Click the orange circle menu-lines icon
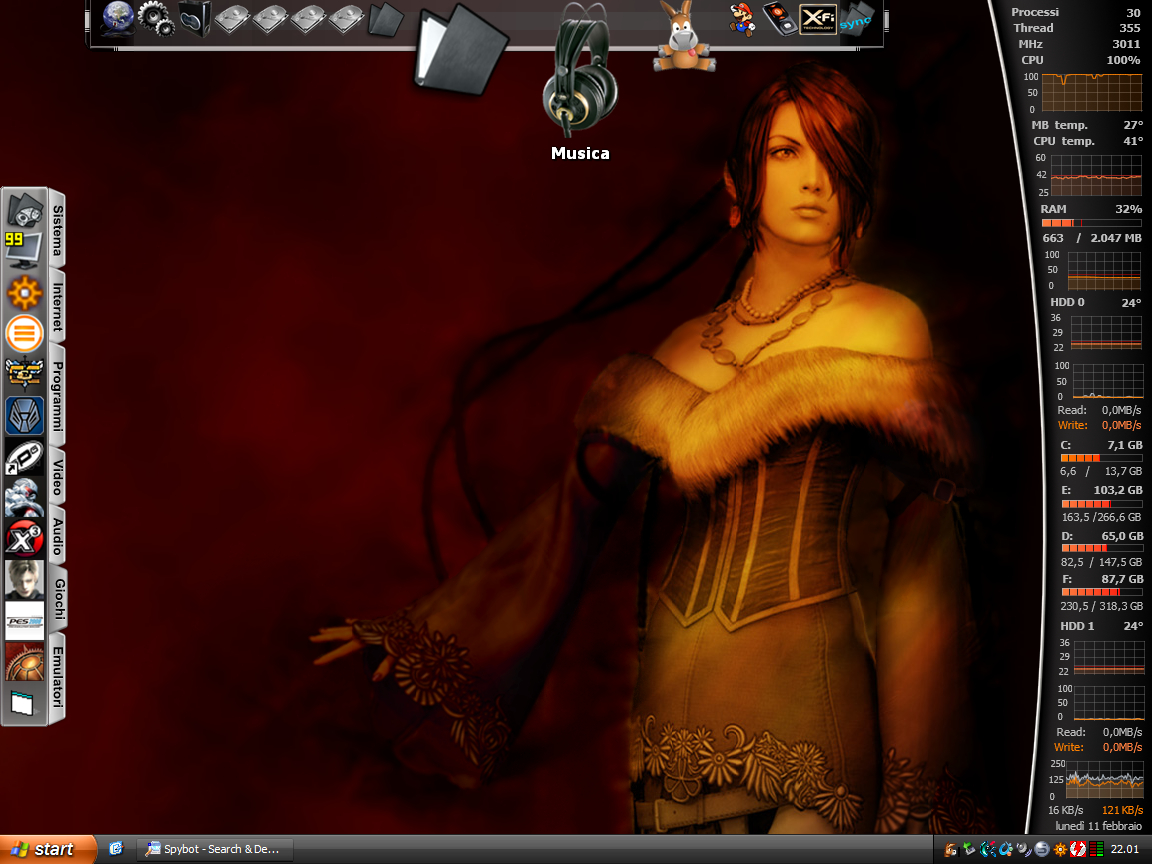1152x864 pixels. 25,333
